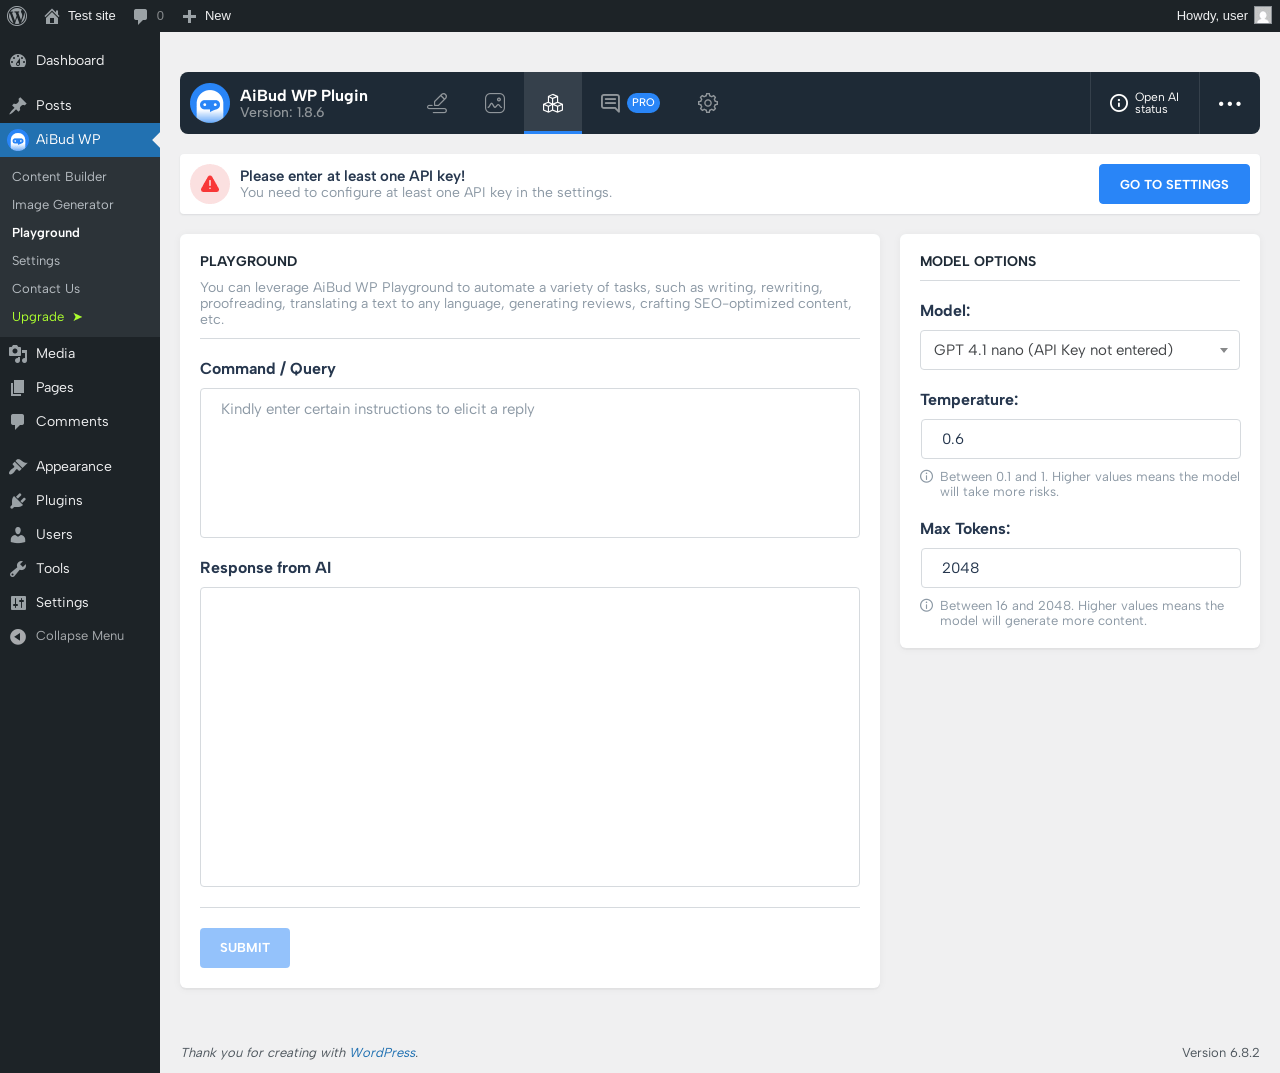Focus the Temperature input field
Image resolution: width=1280 pixels, height=1073 pixels.
pyautogui.click(x=1080, y=439)
